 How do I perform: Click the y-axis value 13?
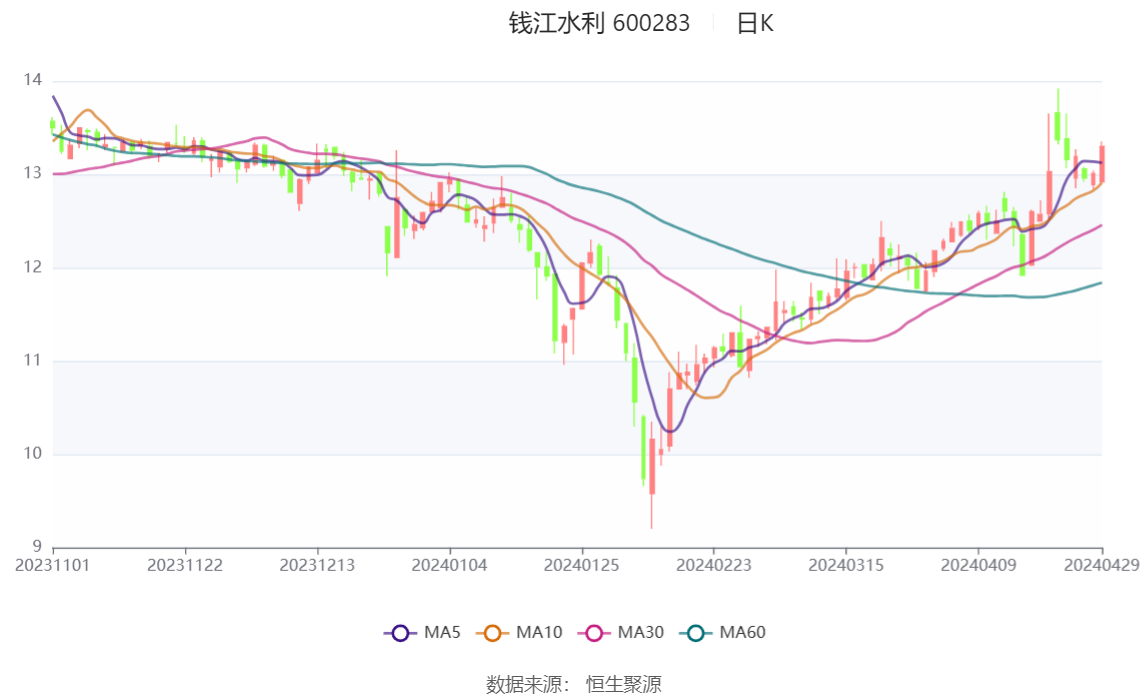pyautogui.click(x=33, y=173)
